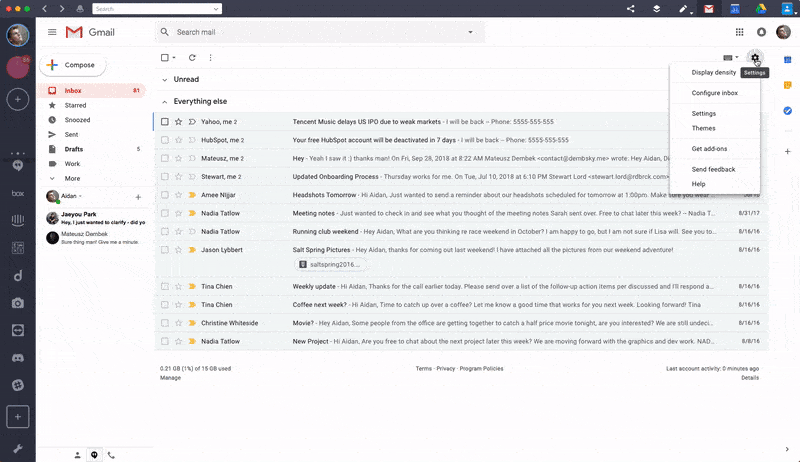This screenshot has height=462, width=800.
Task: Click the Search mail field
Action: tap(320, 32)
